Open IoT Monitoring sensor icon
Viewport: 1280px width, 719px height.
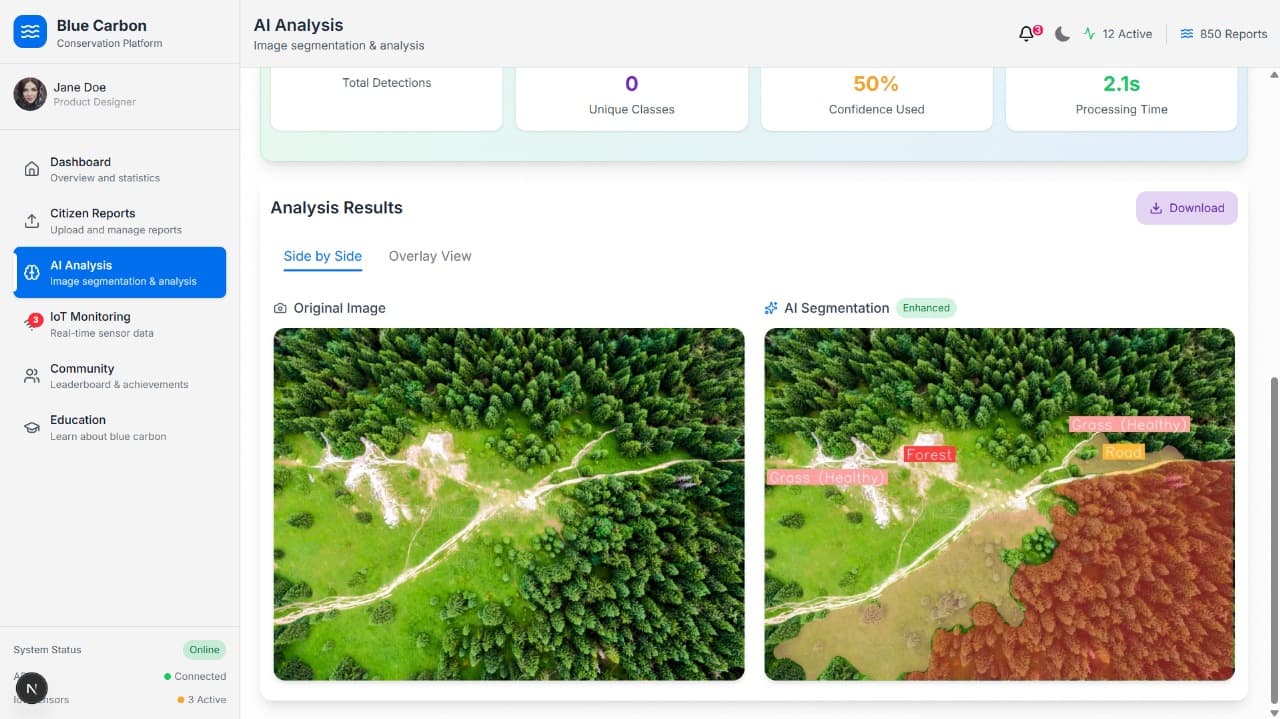(32, 324)
